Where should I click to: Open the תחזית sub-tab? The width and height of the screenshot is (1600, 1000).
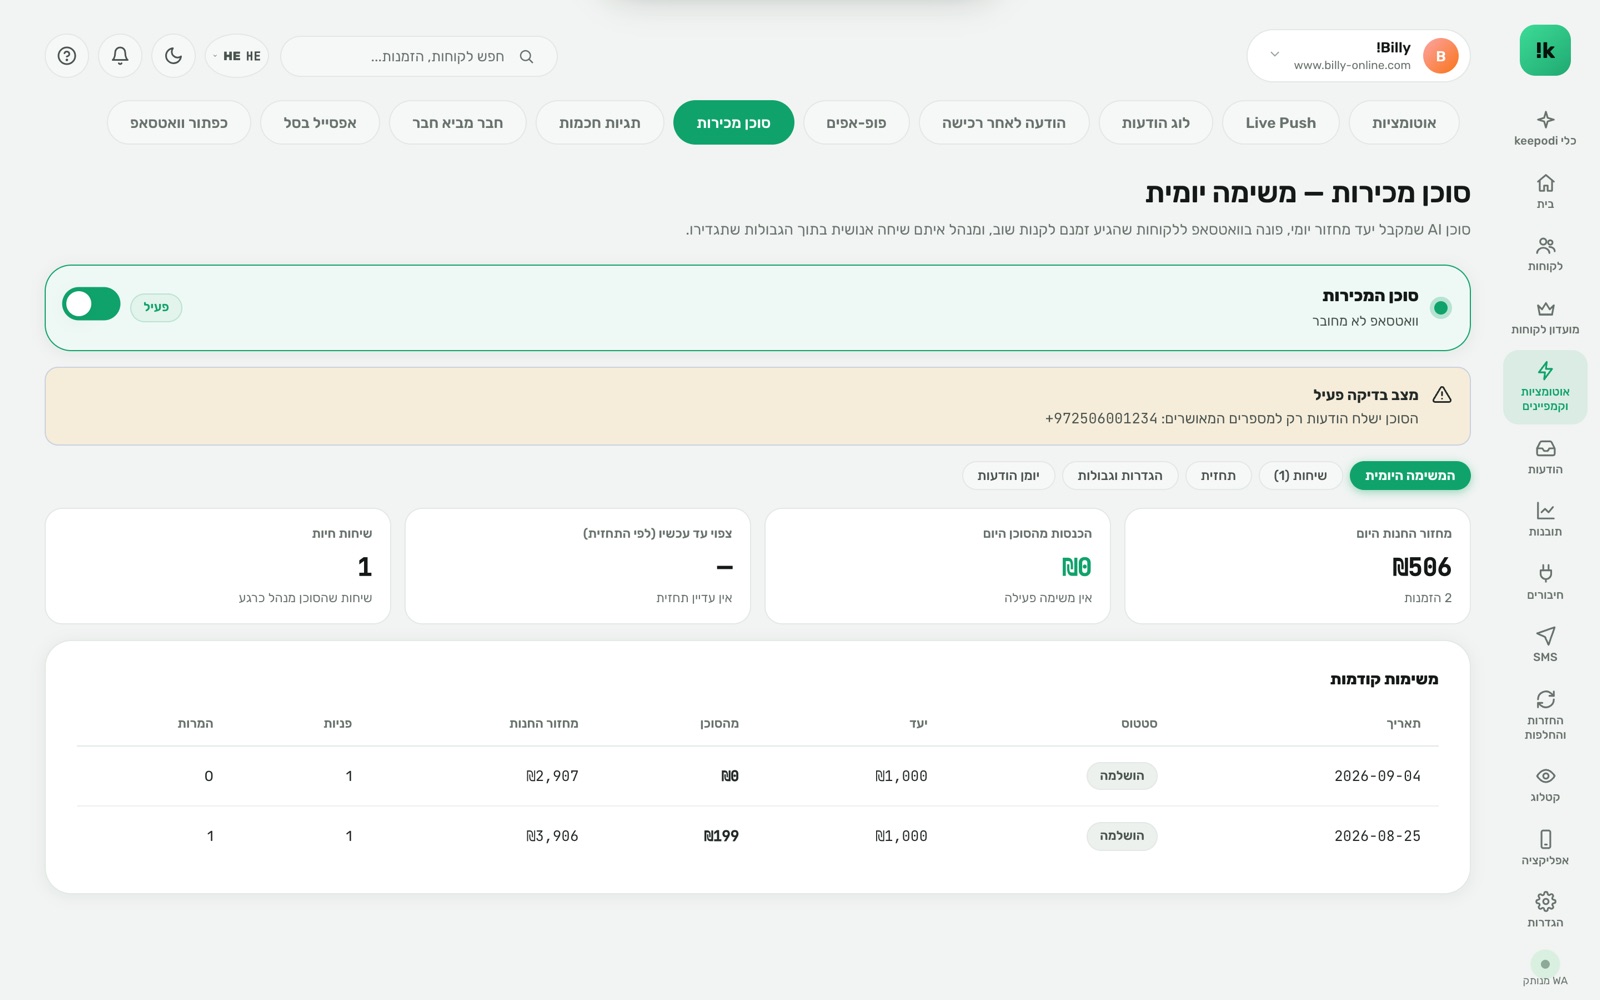(x=1218, y=476)
